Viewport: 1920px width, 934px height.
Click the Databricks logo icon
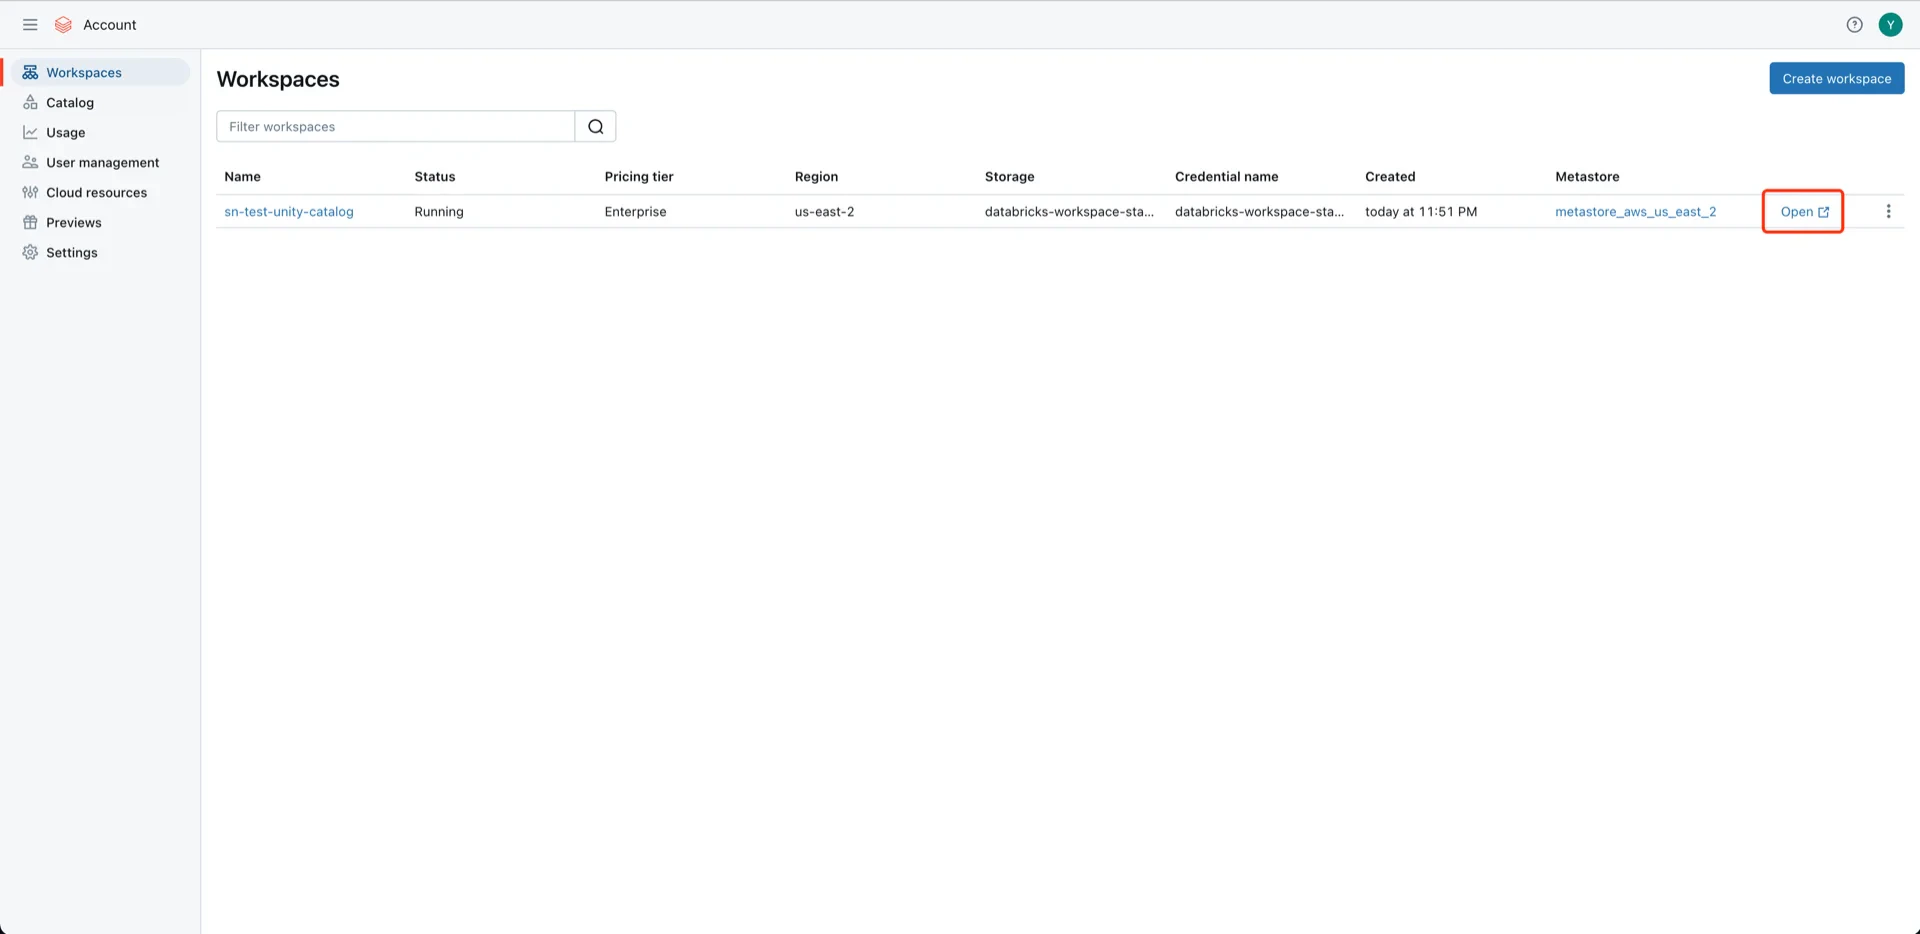pyautogui.click(x=63, y=25)
